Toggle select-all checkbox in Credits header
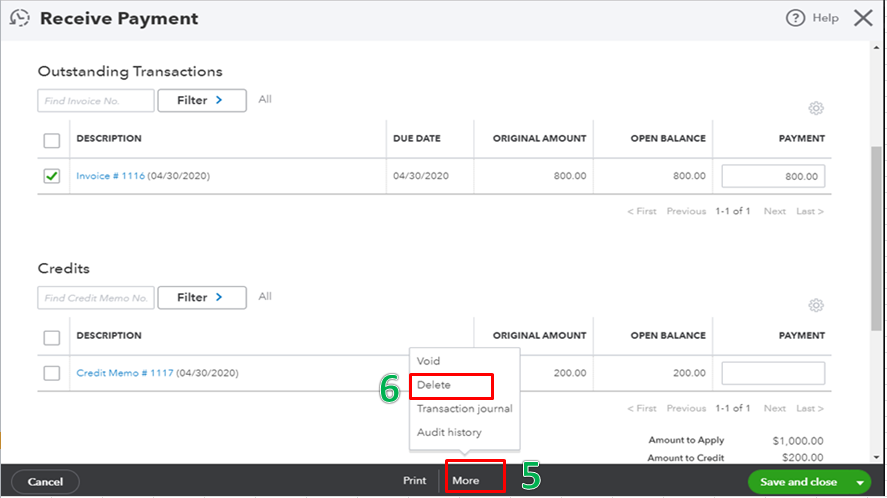Viewport: 887px width, 498px height. 52,337
